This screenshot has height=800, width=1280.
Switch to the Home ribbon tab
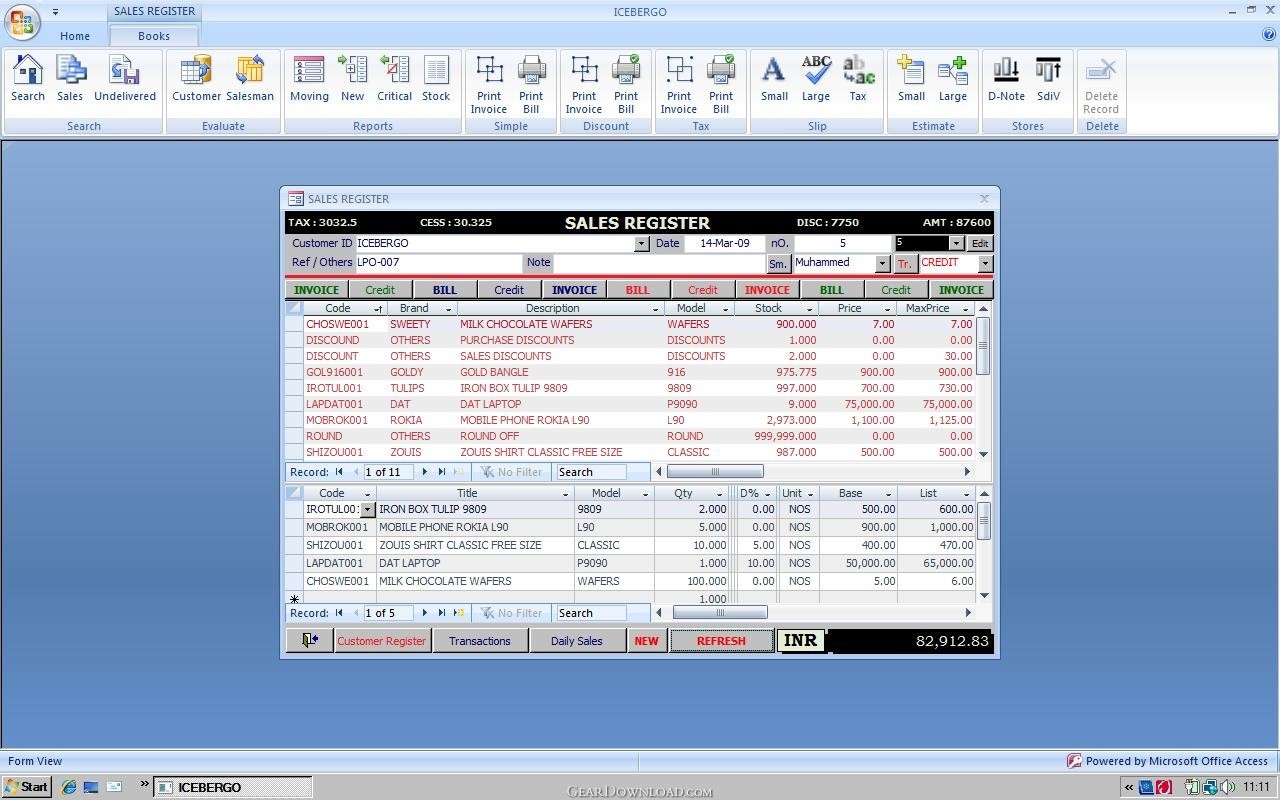(x=75, y=36)
